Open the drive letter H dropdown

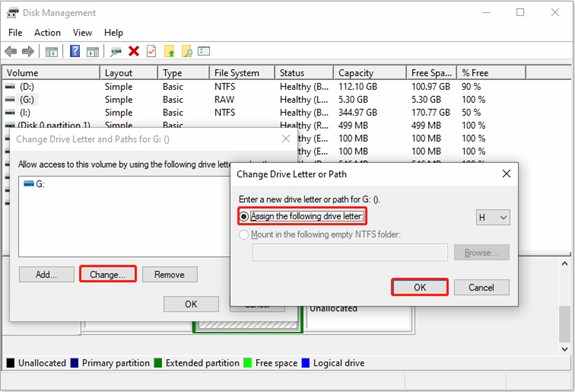pos(493,217)
